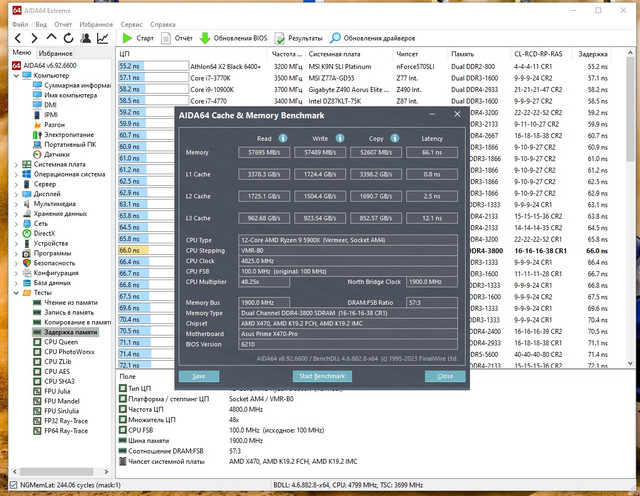640x496 pixels.
Task: Select the FP64 Ray-Trace test
Action: pos(60,431)
